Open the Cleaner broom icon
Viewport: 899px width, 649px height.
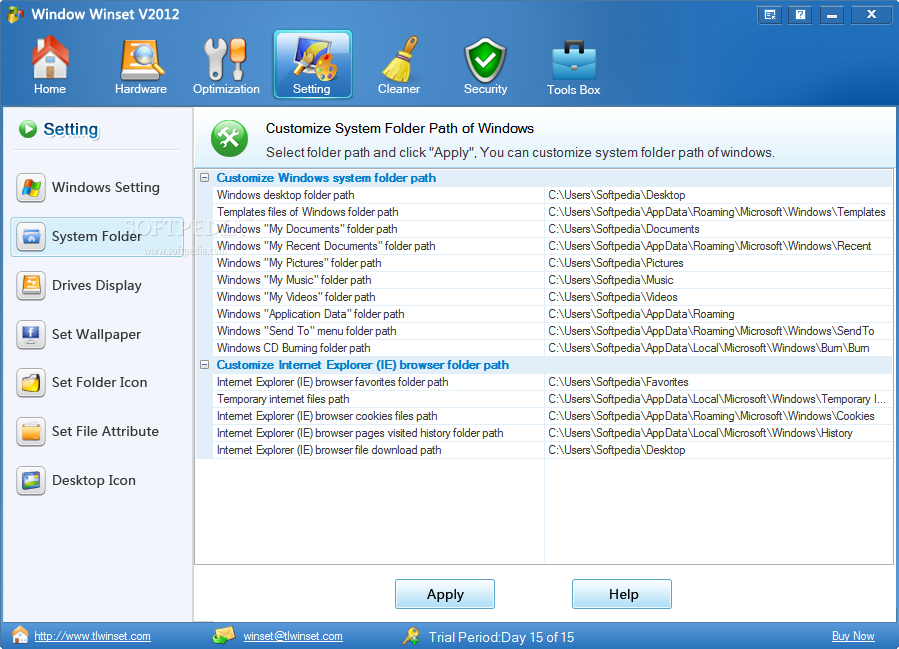click(400, 58)
